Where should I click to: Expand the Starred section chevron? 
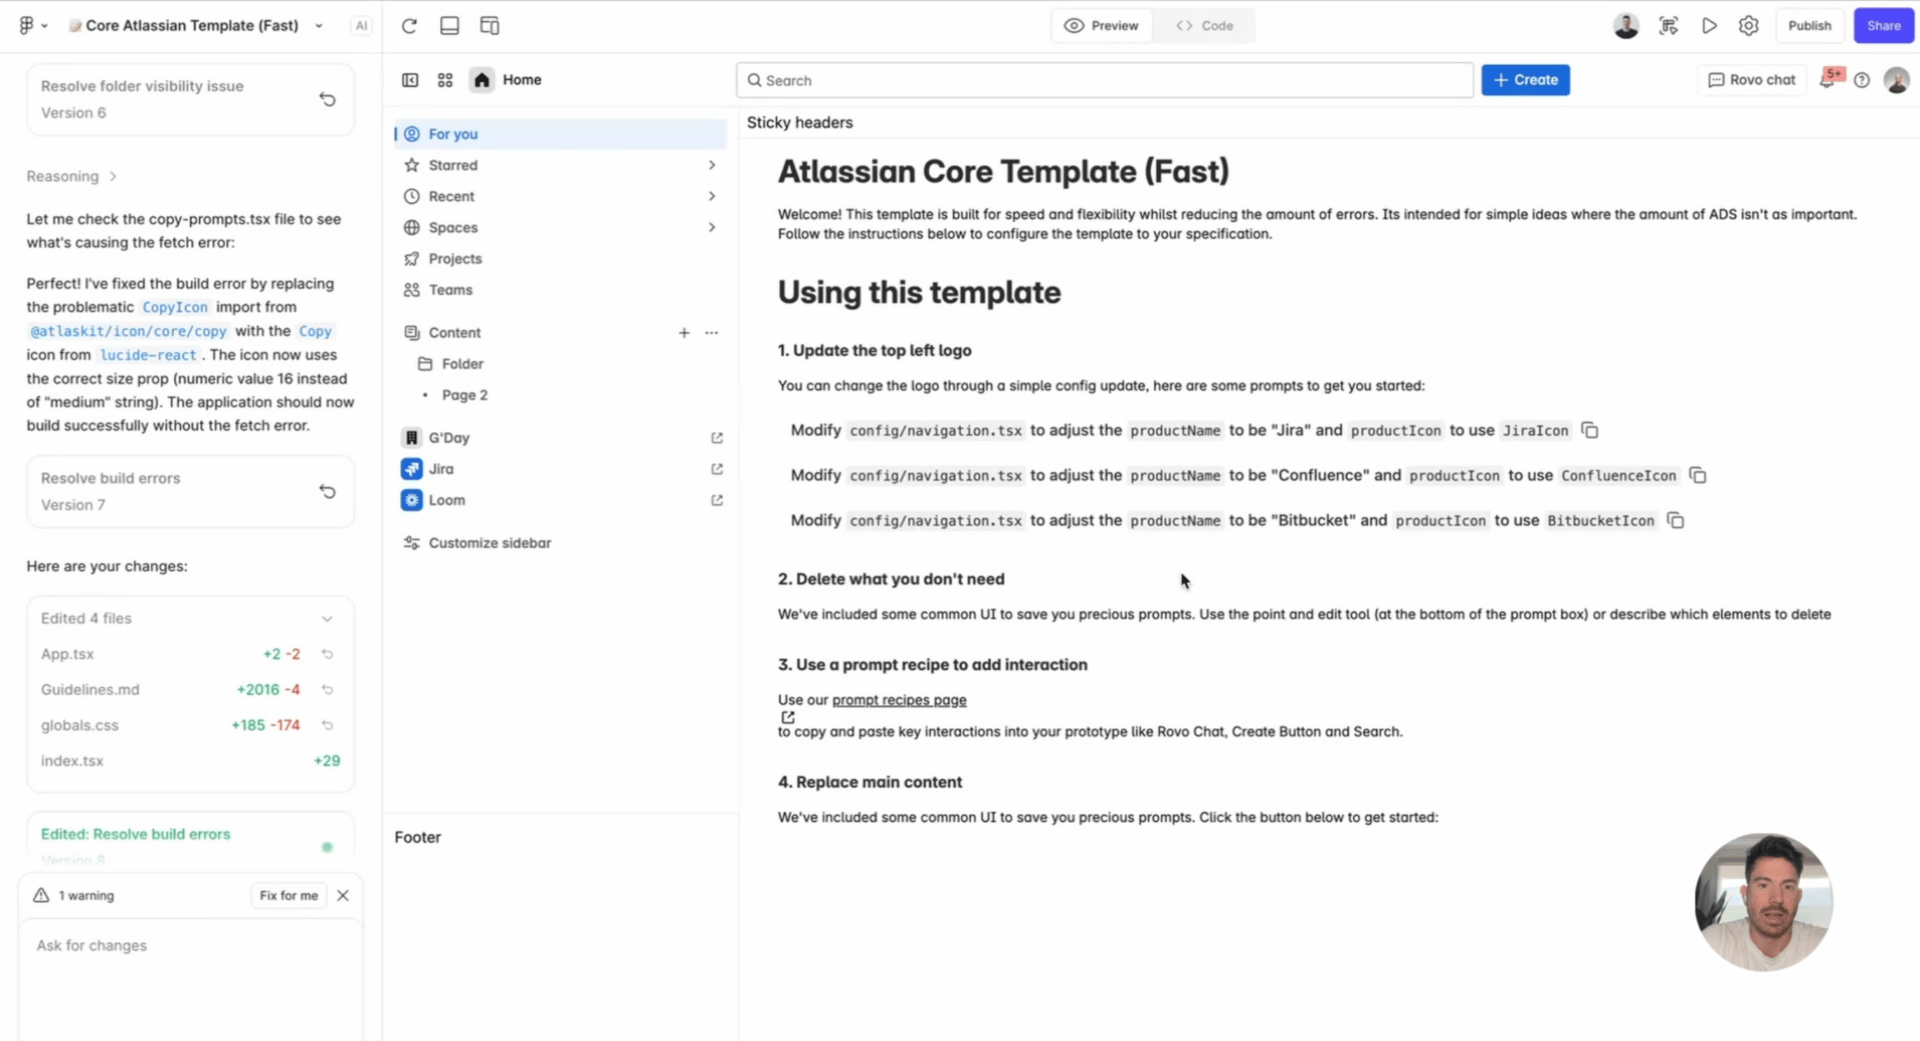pyautogui.click(x=711, y=165)
